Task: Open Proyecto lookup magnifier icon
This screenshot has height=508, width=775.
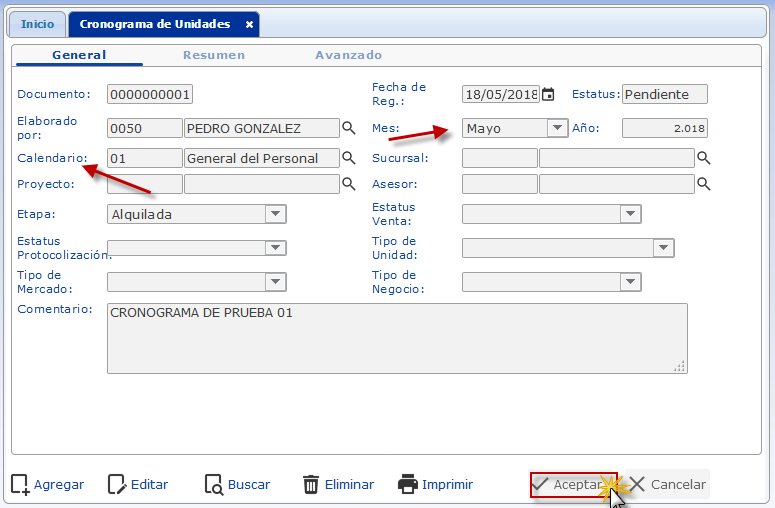Action: coord(349,184)
